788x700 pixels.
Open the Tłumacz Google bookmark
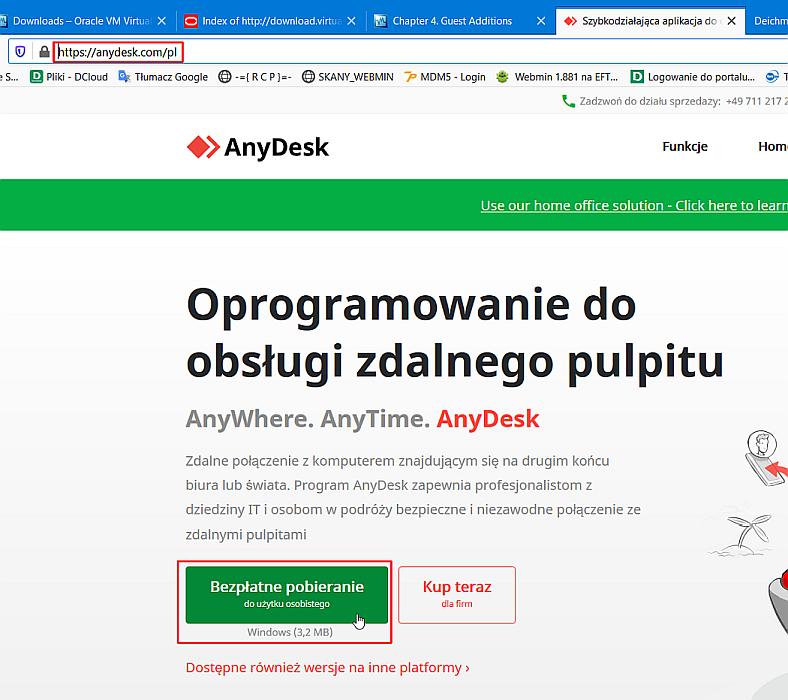pyautogui.click(x=163, y=76)
